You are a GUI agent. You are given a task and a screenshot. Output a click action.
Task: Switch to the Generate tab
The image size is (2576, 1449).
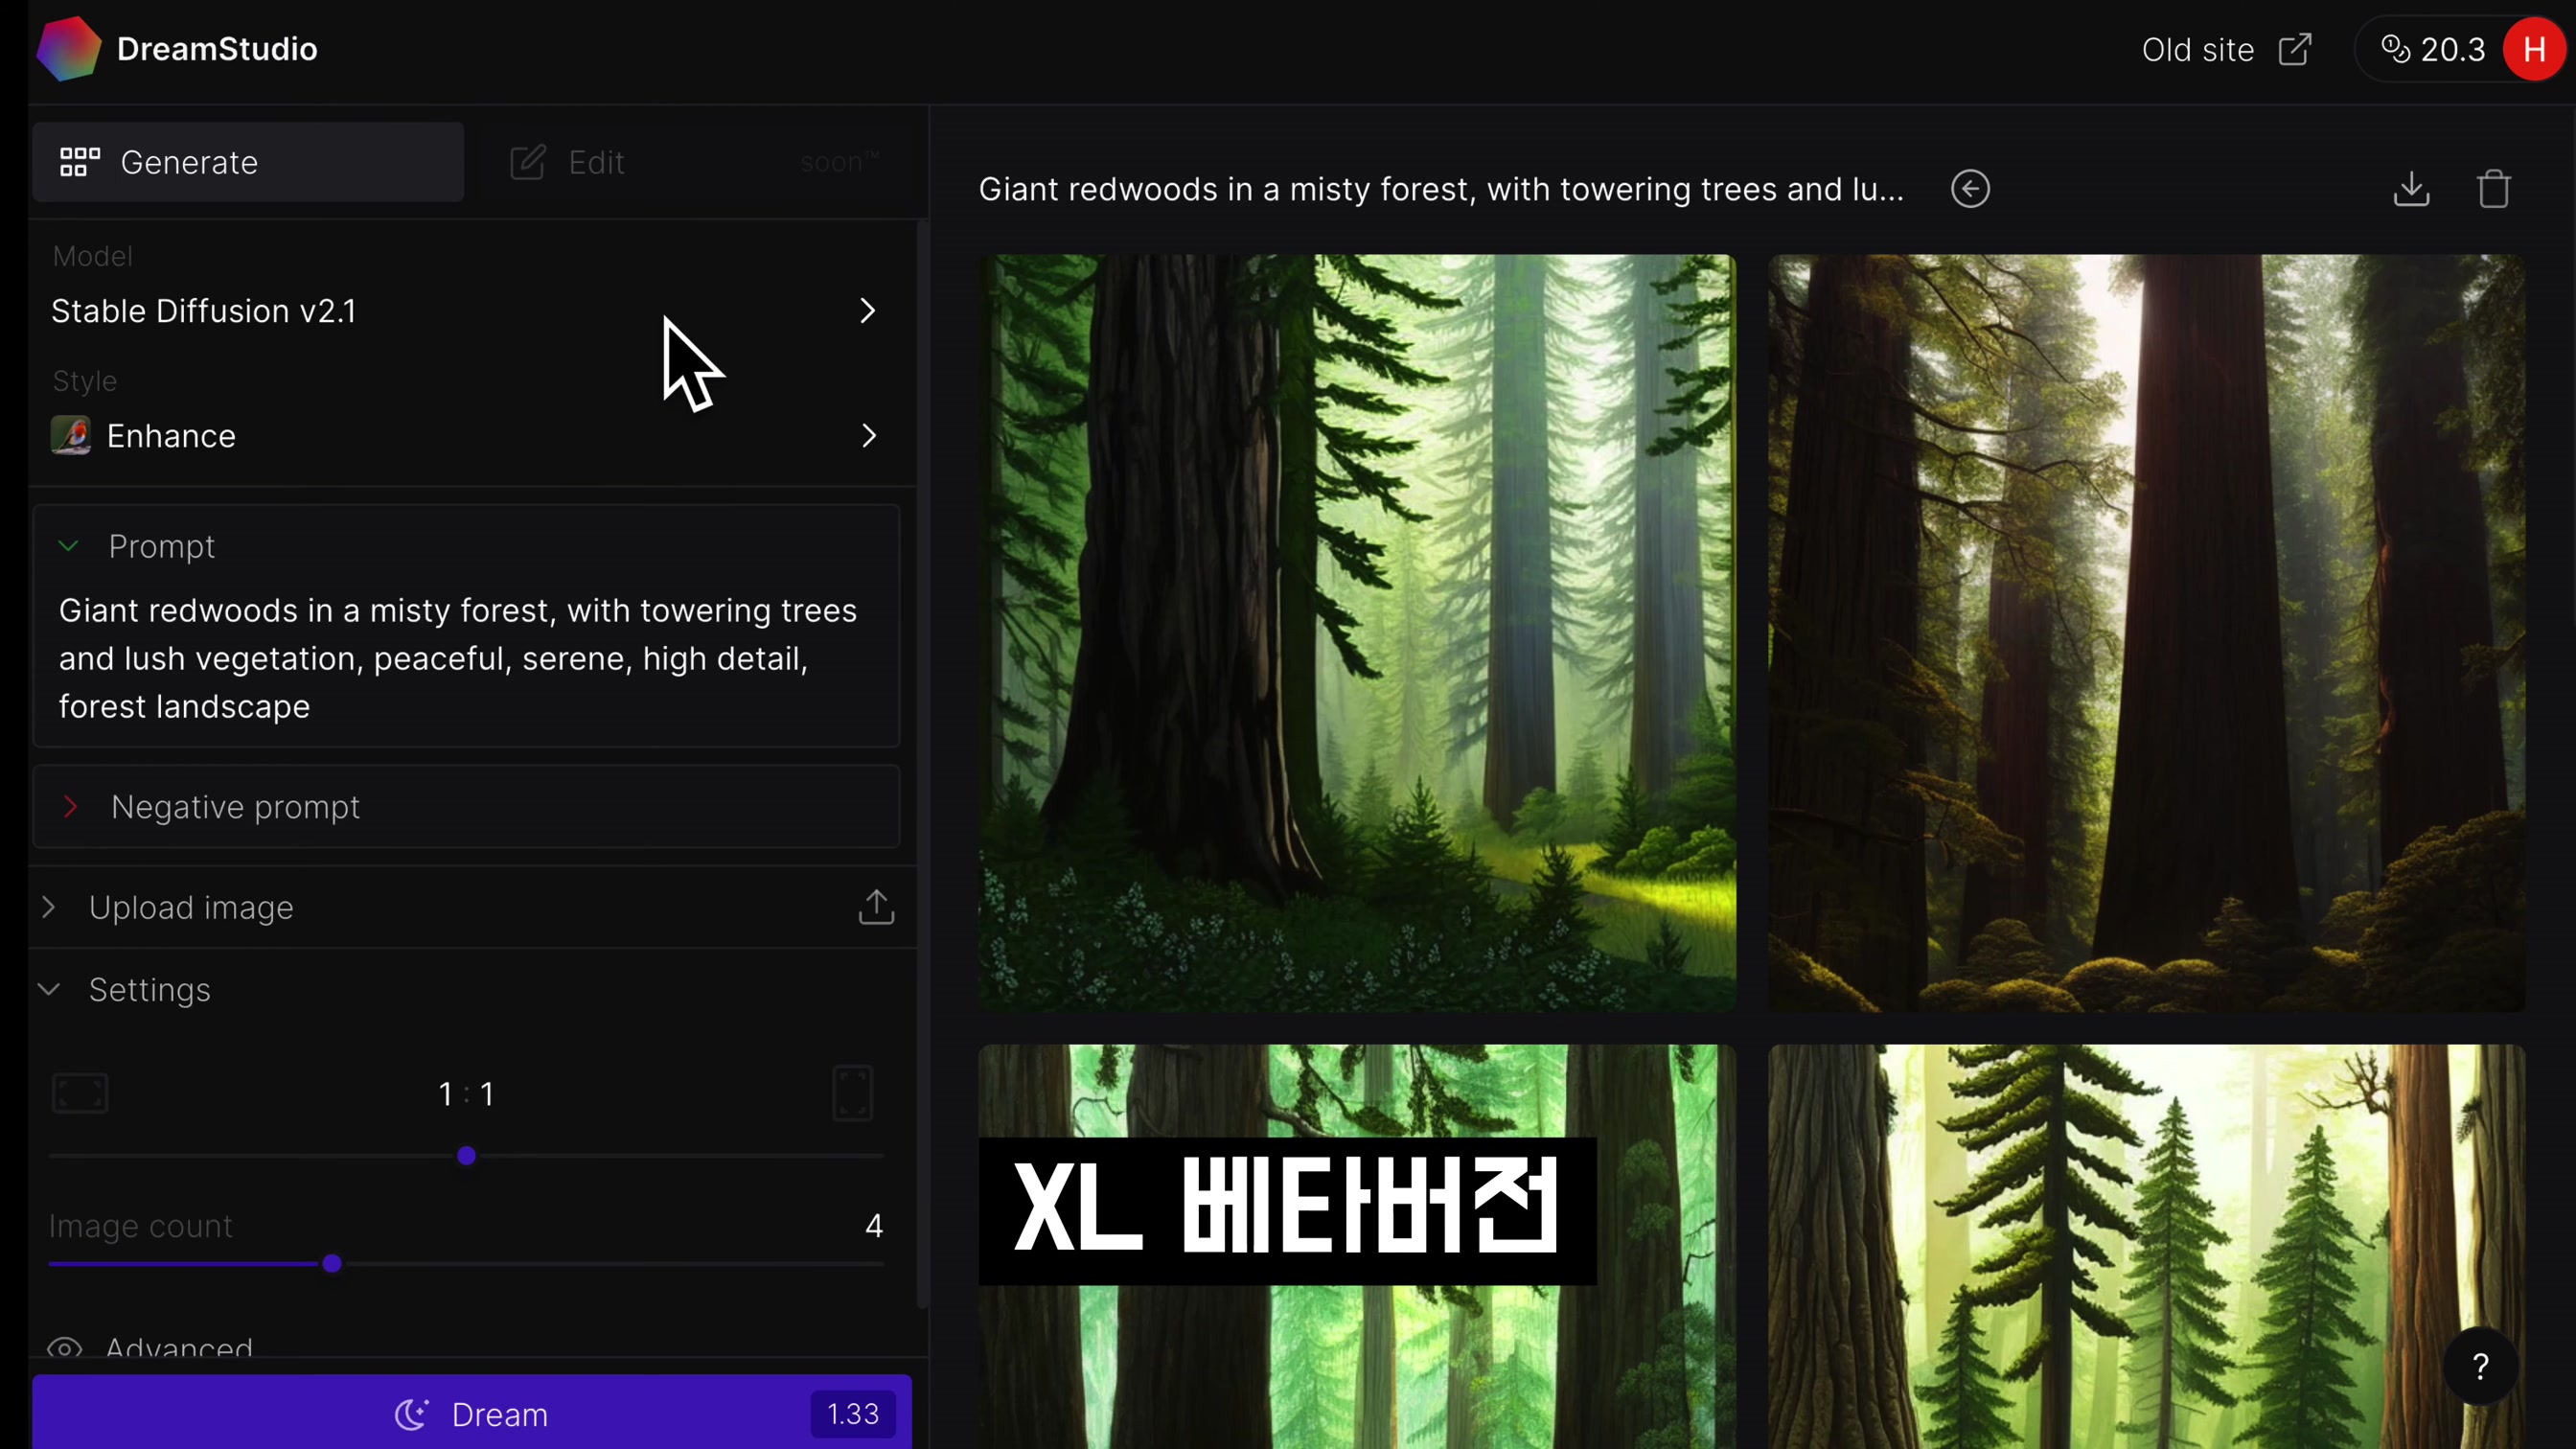[248, 162]
